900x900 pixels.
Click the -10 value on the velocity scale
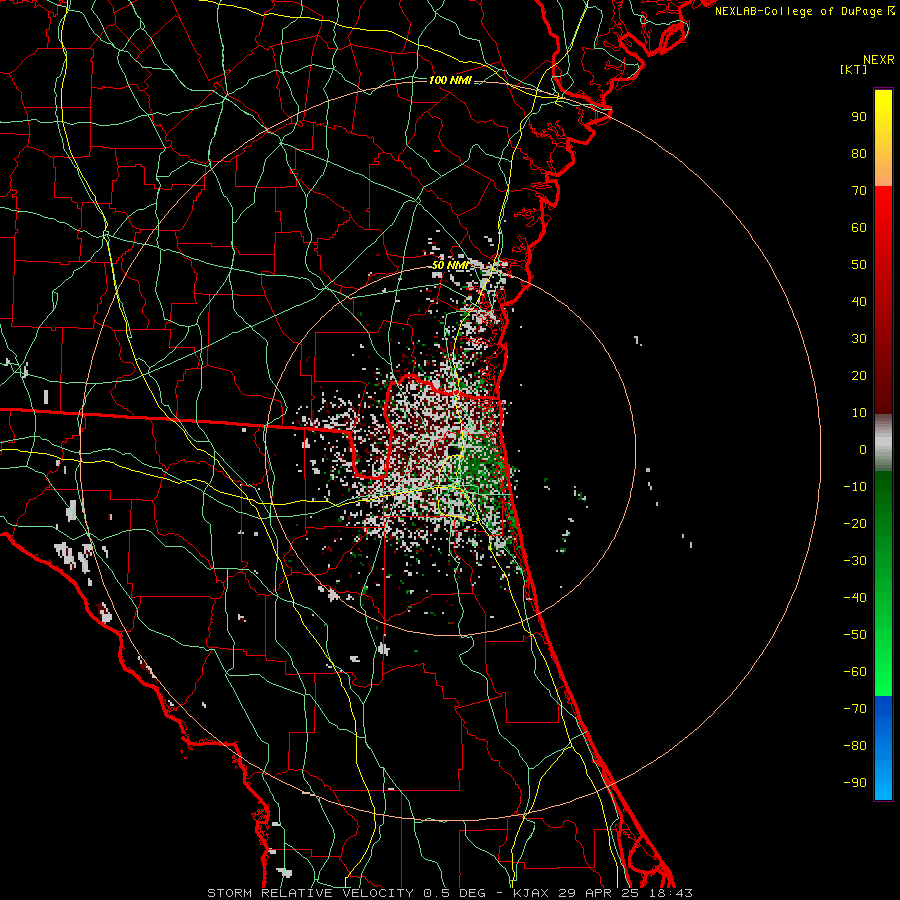pos(855,487)
